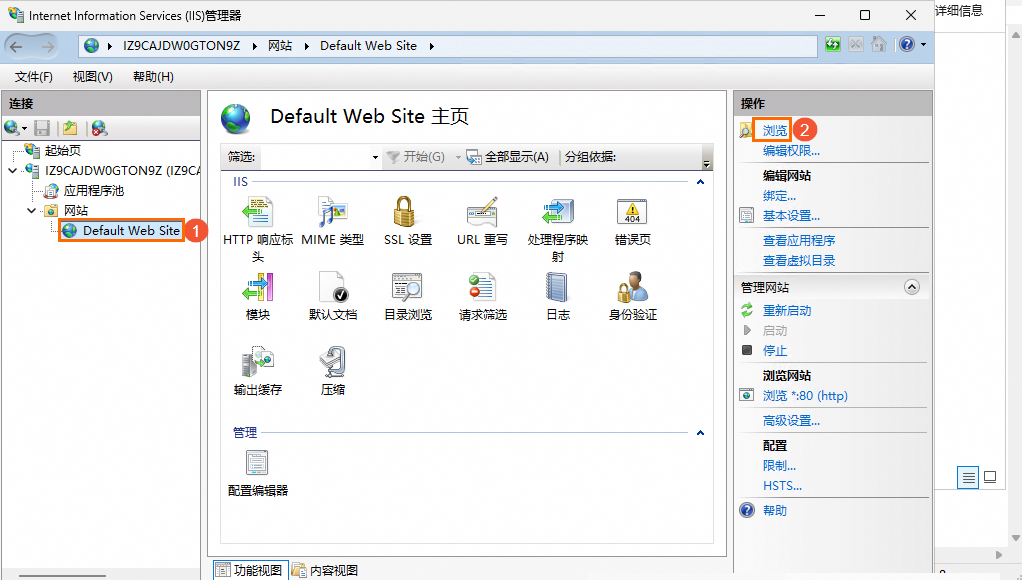Open the view options arrow at filter bar end
Image resolution: width=1022 pixels, height=580 pixels.
pos(707,162)
